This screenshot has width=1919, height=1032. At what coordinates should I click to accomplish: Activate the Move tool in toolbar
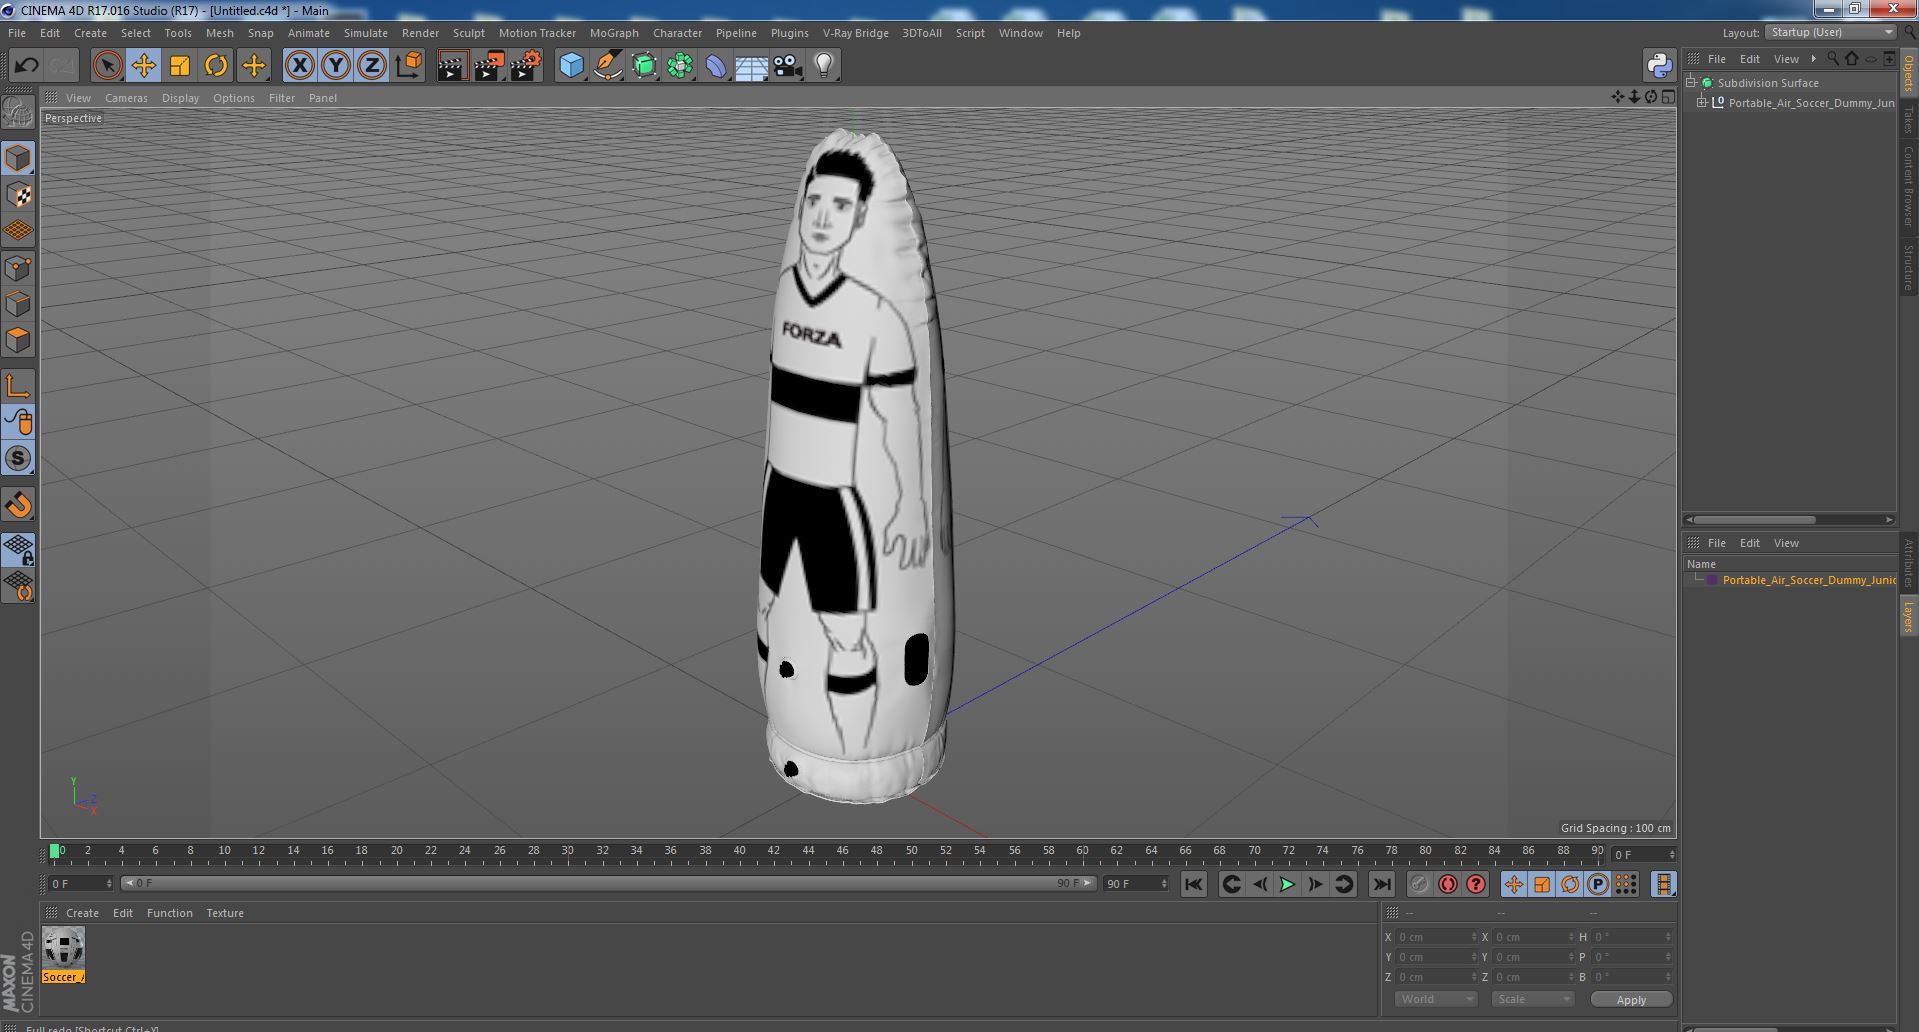tap(143, 66)
